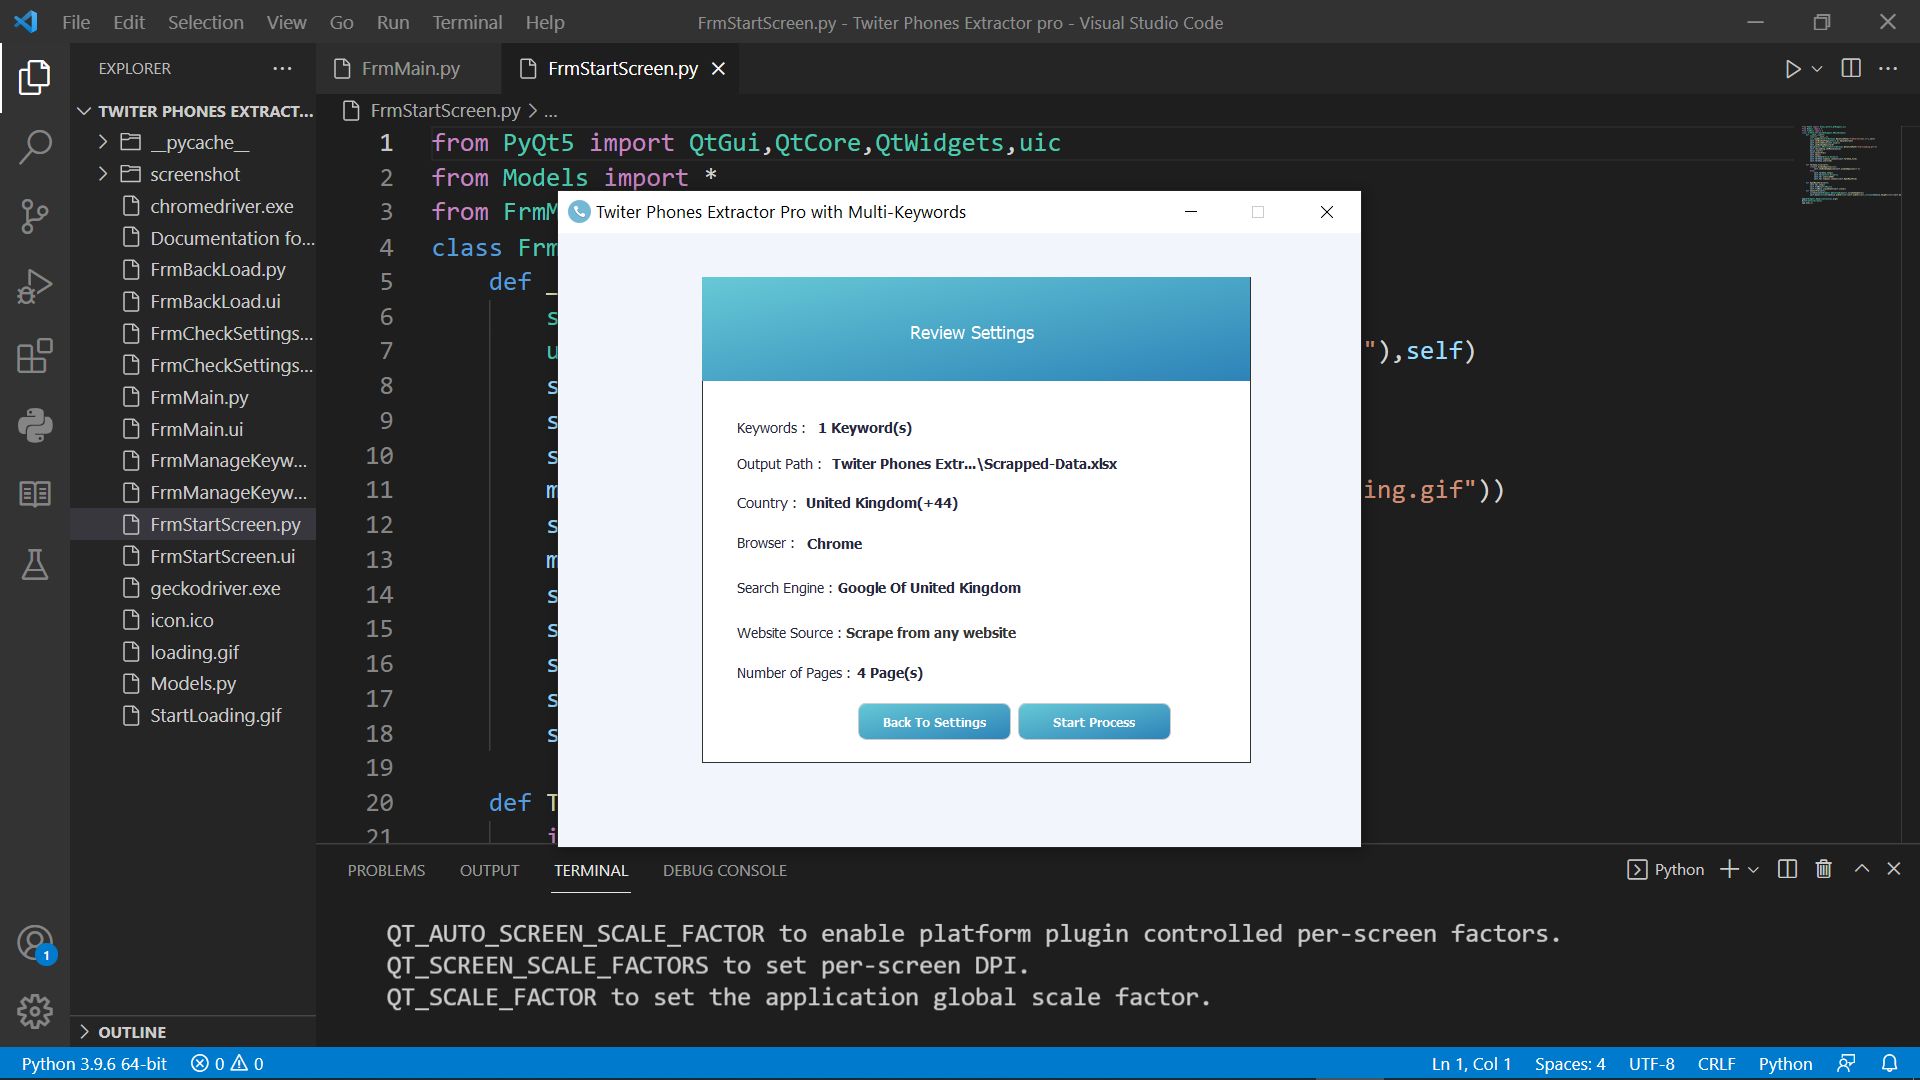Add a new terminal with plus icon
This screenshot has height=1080, width=1920.
point(1728,869)
